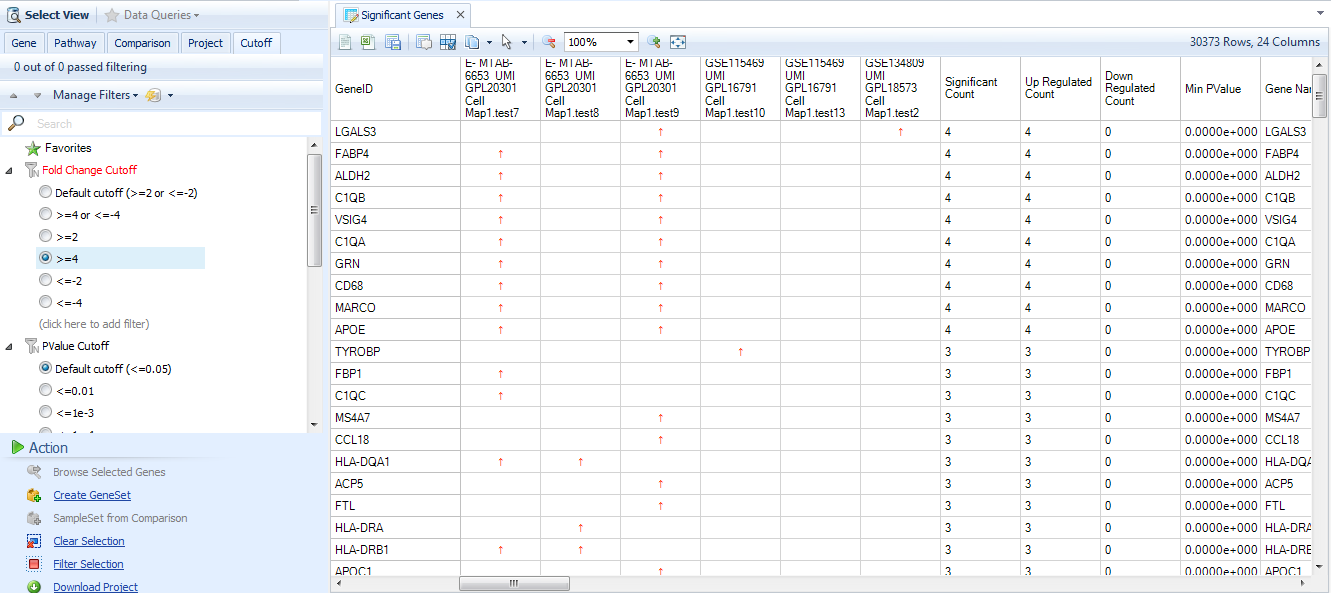Click the green Favorites star icon
Viewport: 1331px width, 593px height.
32,148
